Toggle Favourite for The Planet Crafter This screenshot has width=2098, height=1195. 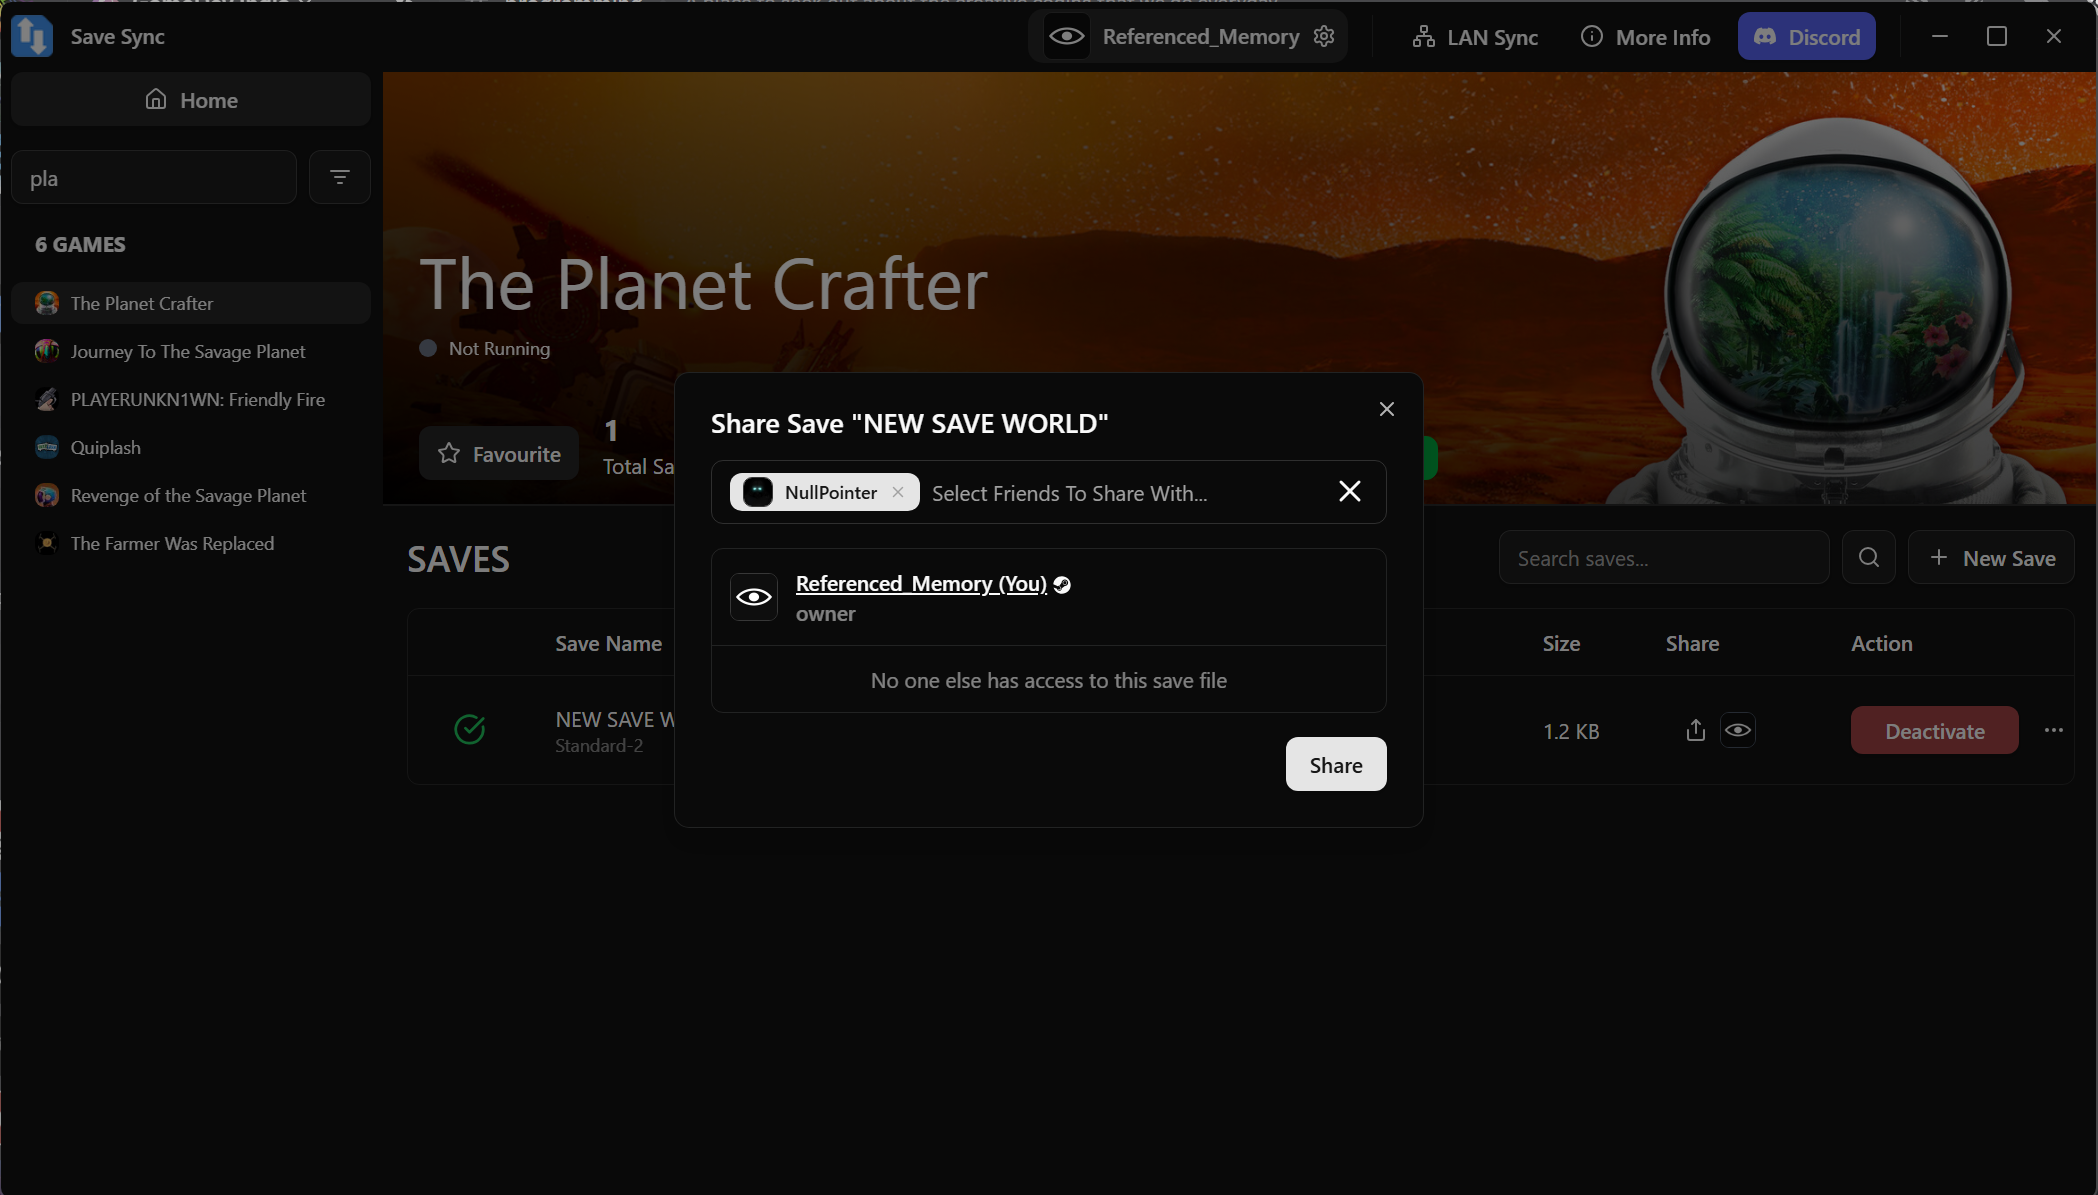[499, 454]
